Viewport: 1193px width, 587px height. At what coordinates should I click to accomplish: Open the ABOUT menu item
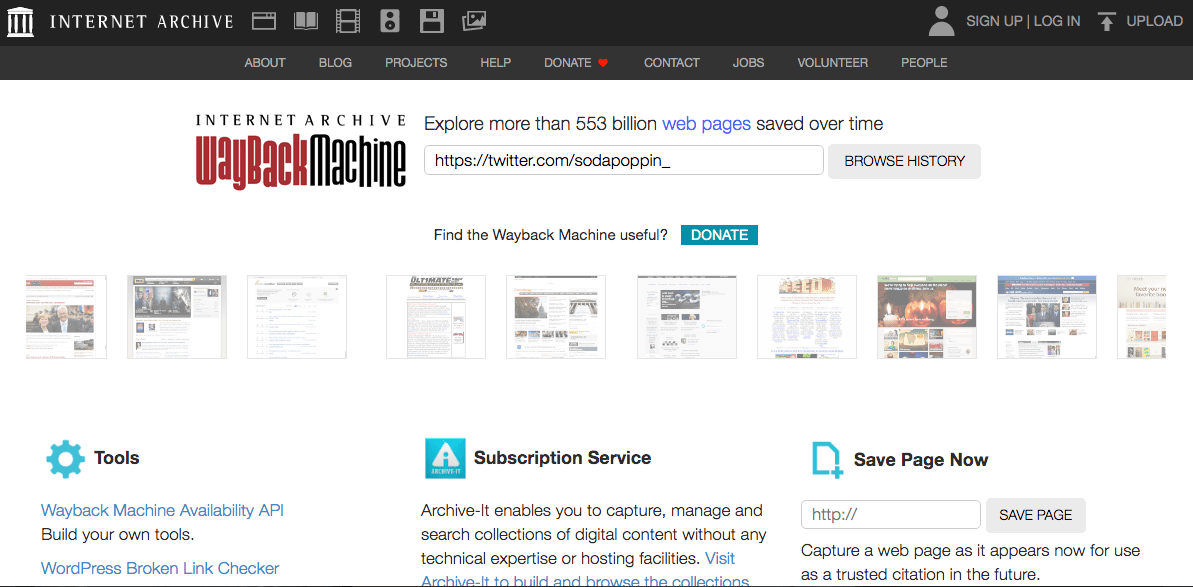[264, 62]
